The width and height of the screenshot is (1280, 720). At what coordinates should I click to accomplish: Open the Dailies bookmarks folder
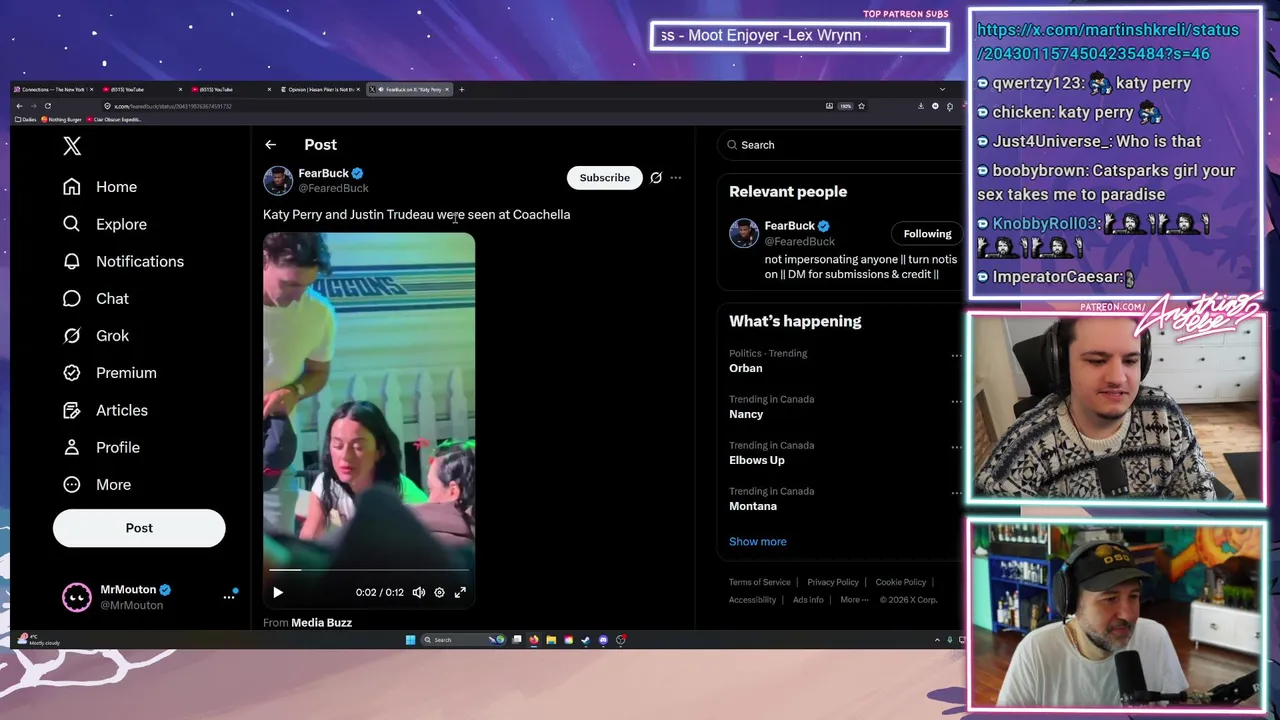[x=27, y=120]
